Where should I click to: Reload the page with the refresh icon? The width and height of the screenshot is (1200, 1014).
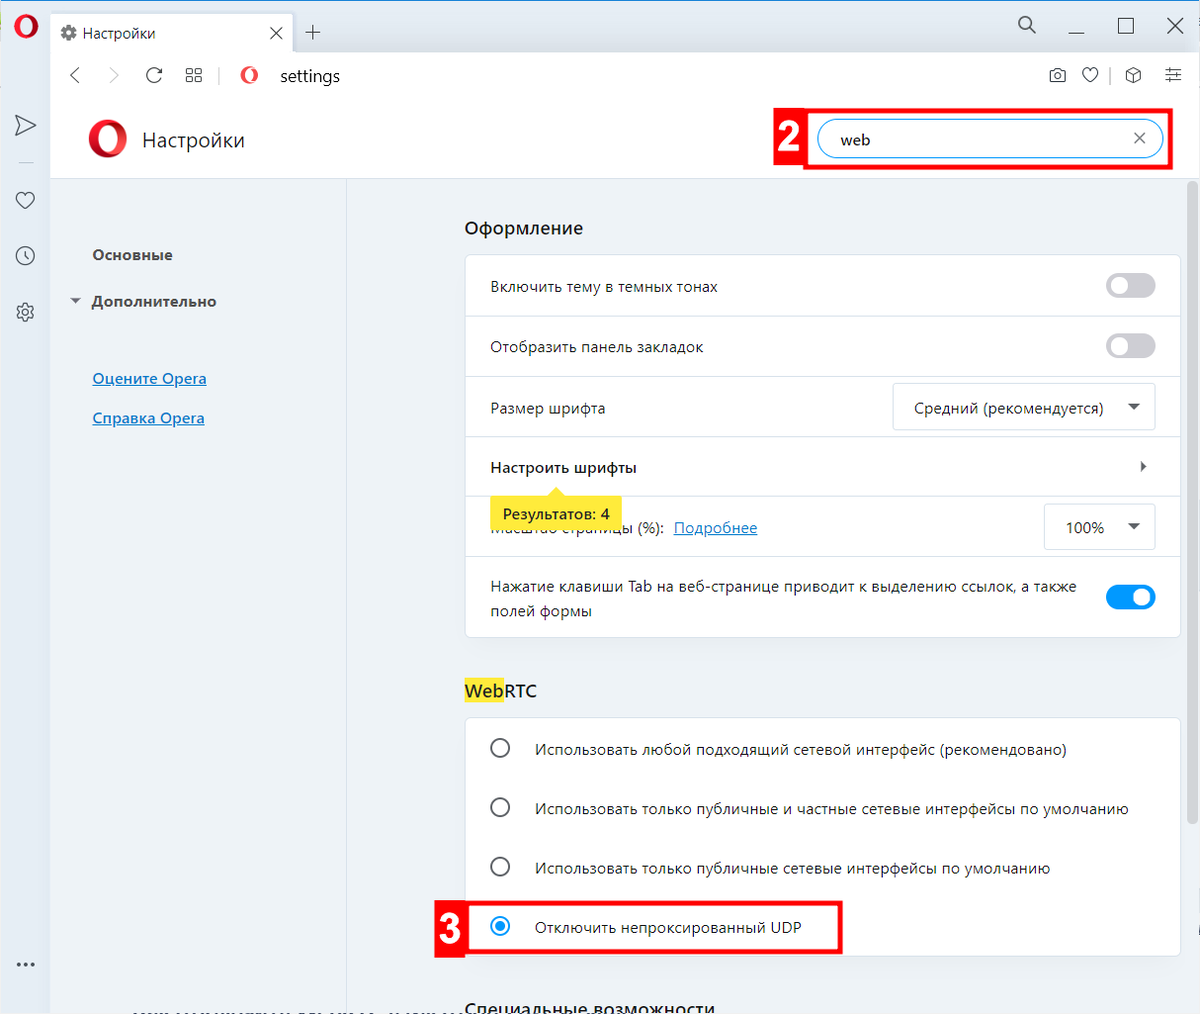153,74
